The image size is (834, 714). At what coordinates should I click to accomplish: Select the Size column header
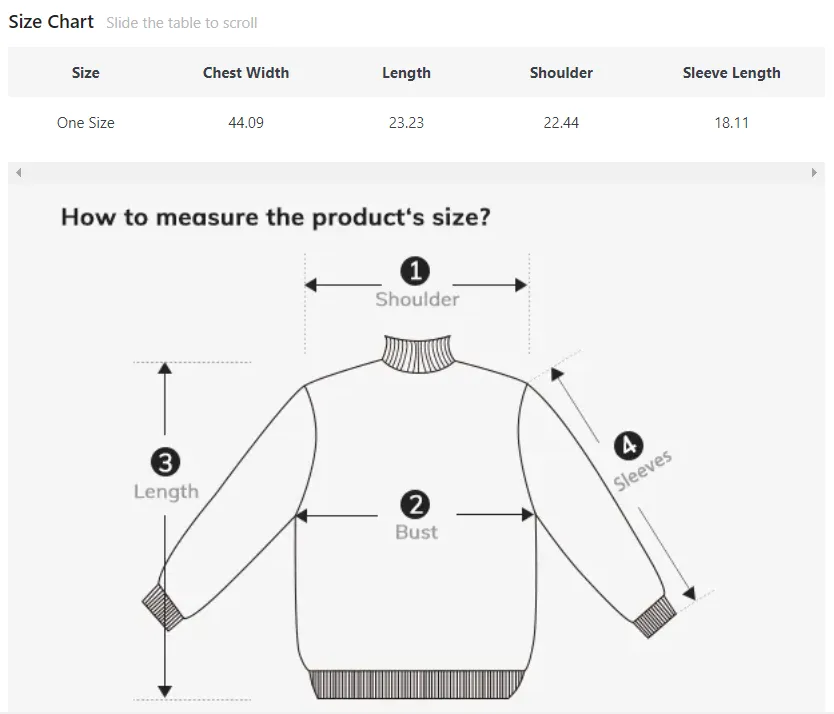86,73
